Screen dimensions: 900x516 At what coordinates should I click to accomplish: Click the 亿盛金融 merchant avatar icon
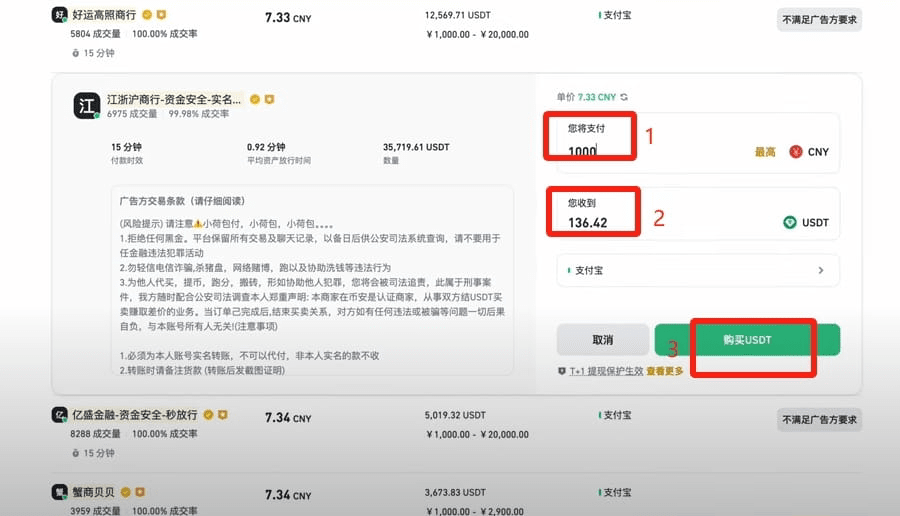[x=60, y=415]
